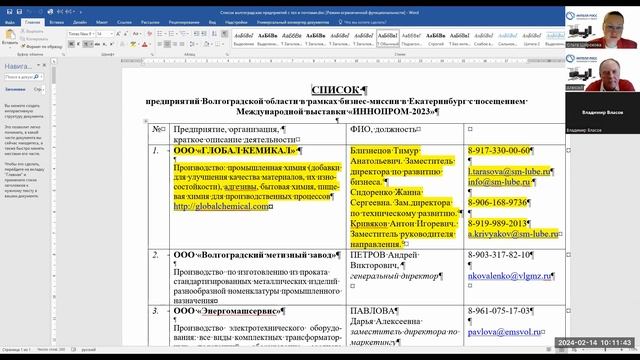Toggle Center alignment
The width and height of the screenshot is (640, 360).
pos(167,44)
